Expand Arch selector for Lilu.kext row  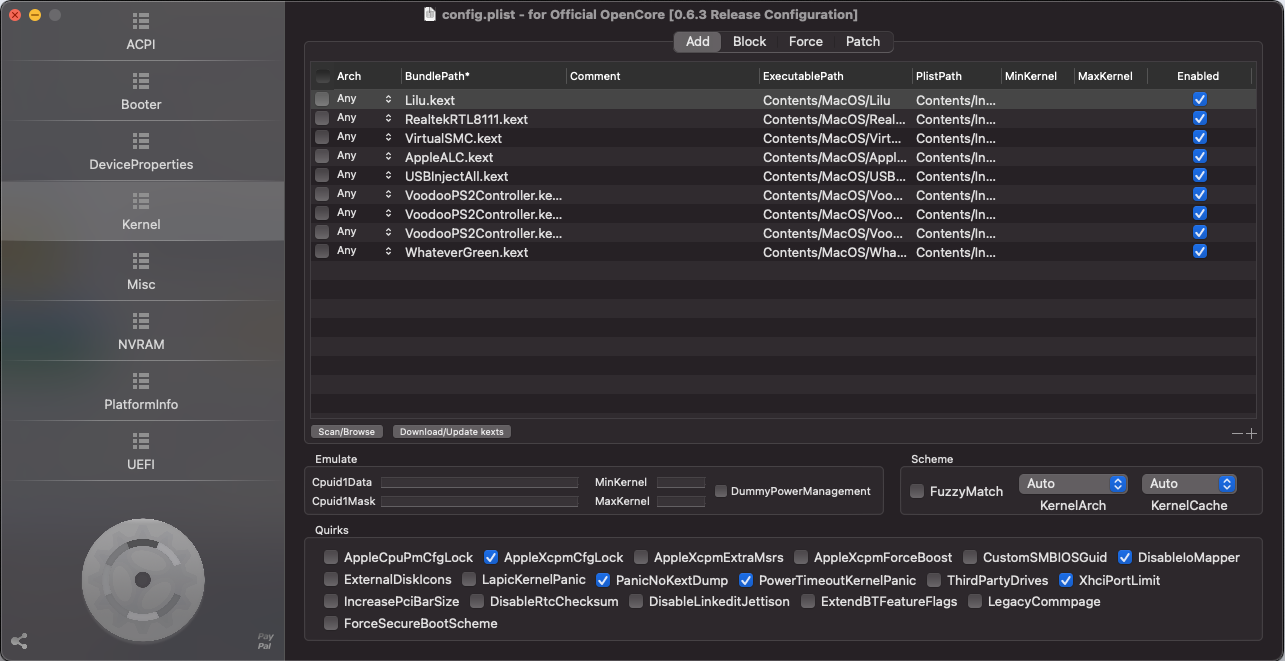[388, 99]
